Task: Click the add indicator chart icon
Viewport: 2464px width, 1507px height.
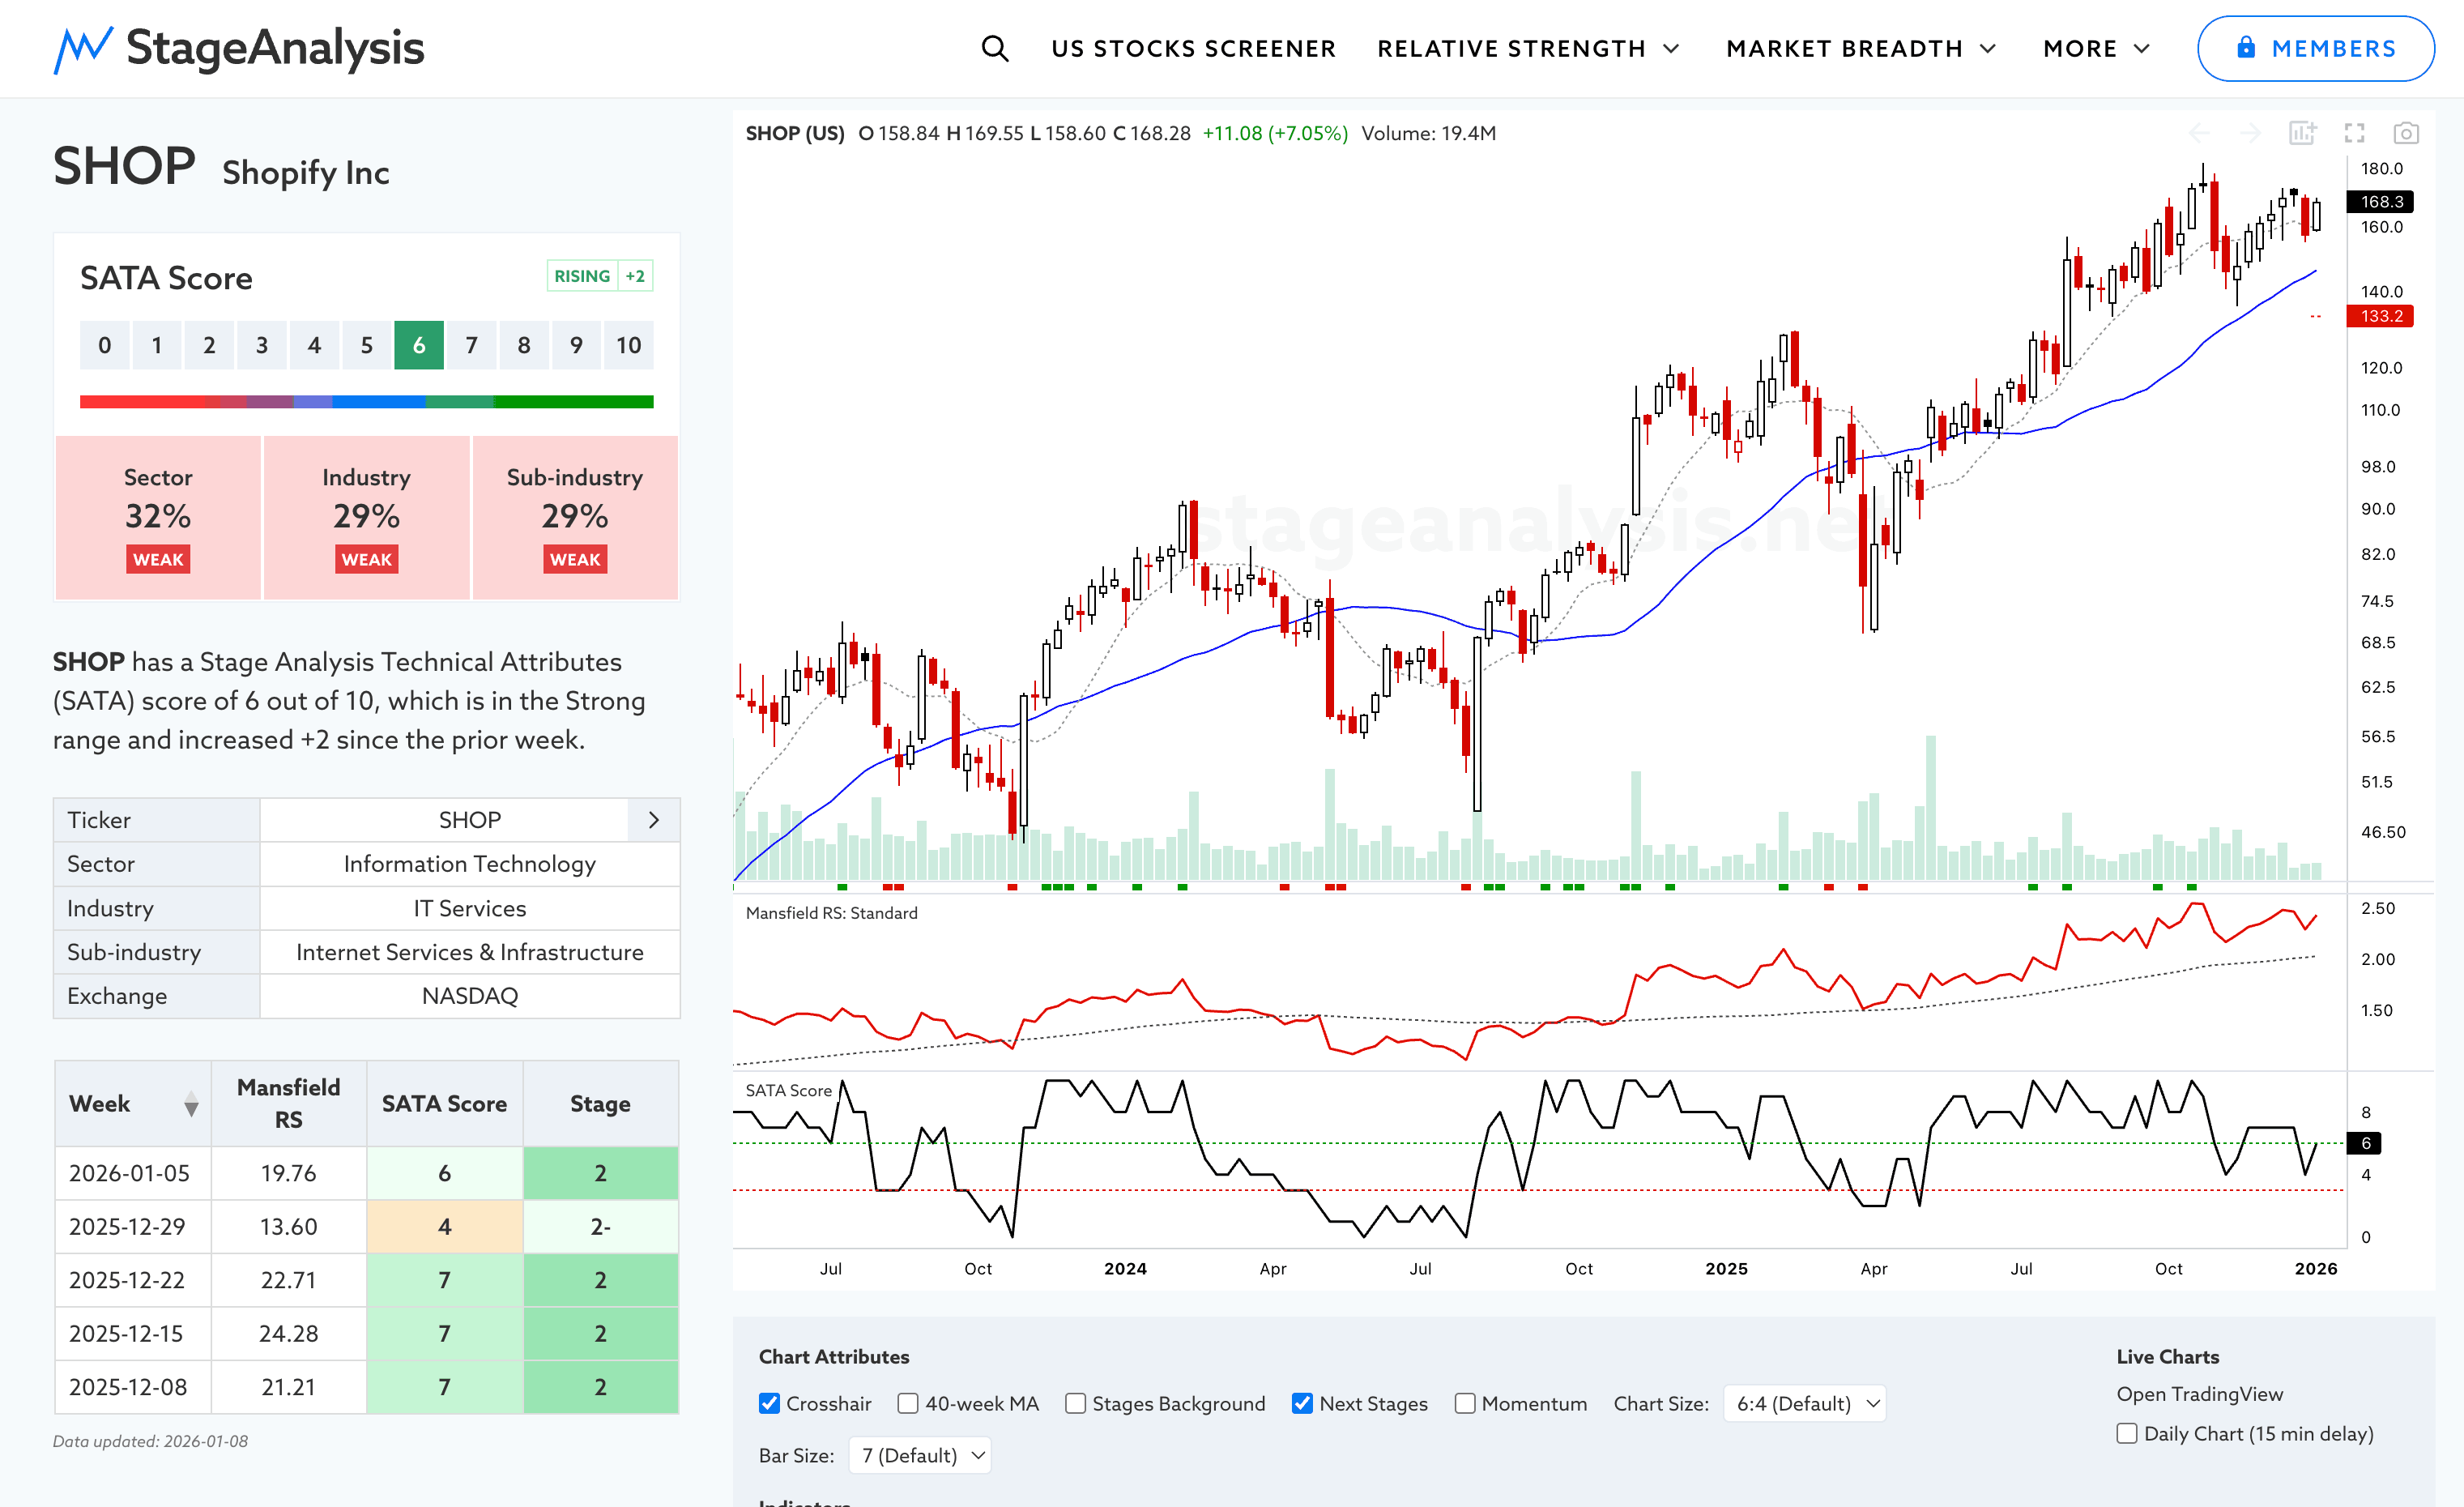Action: [x=2302, y=133]
